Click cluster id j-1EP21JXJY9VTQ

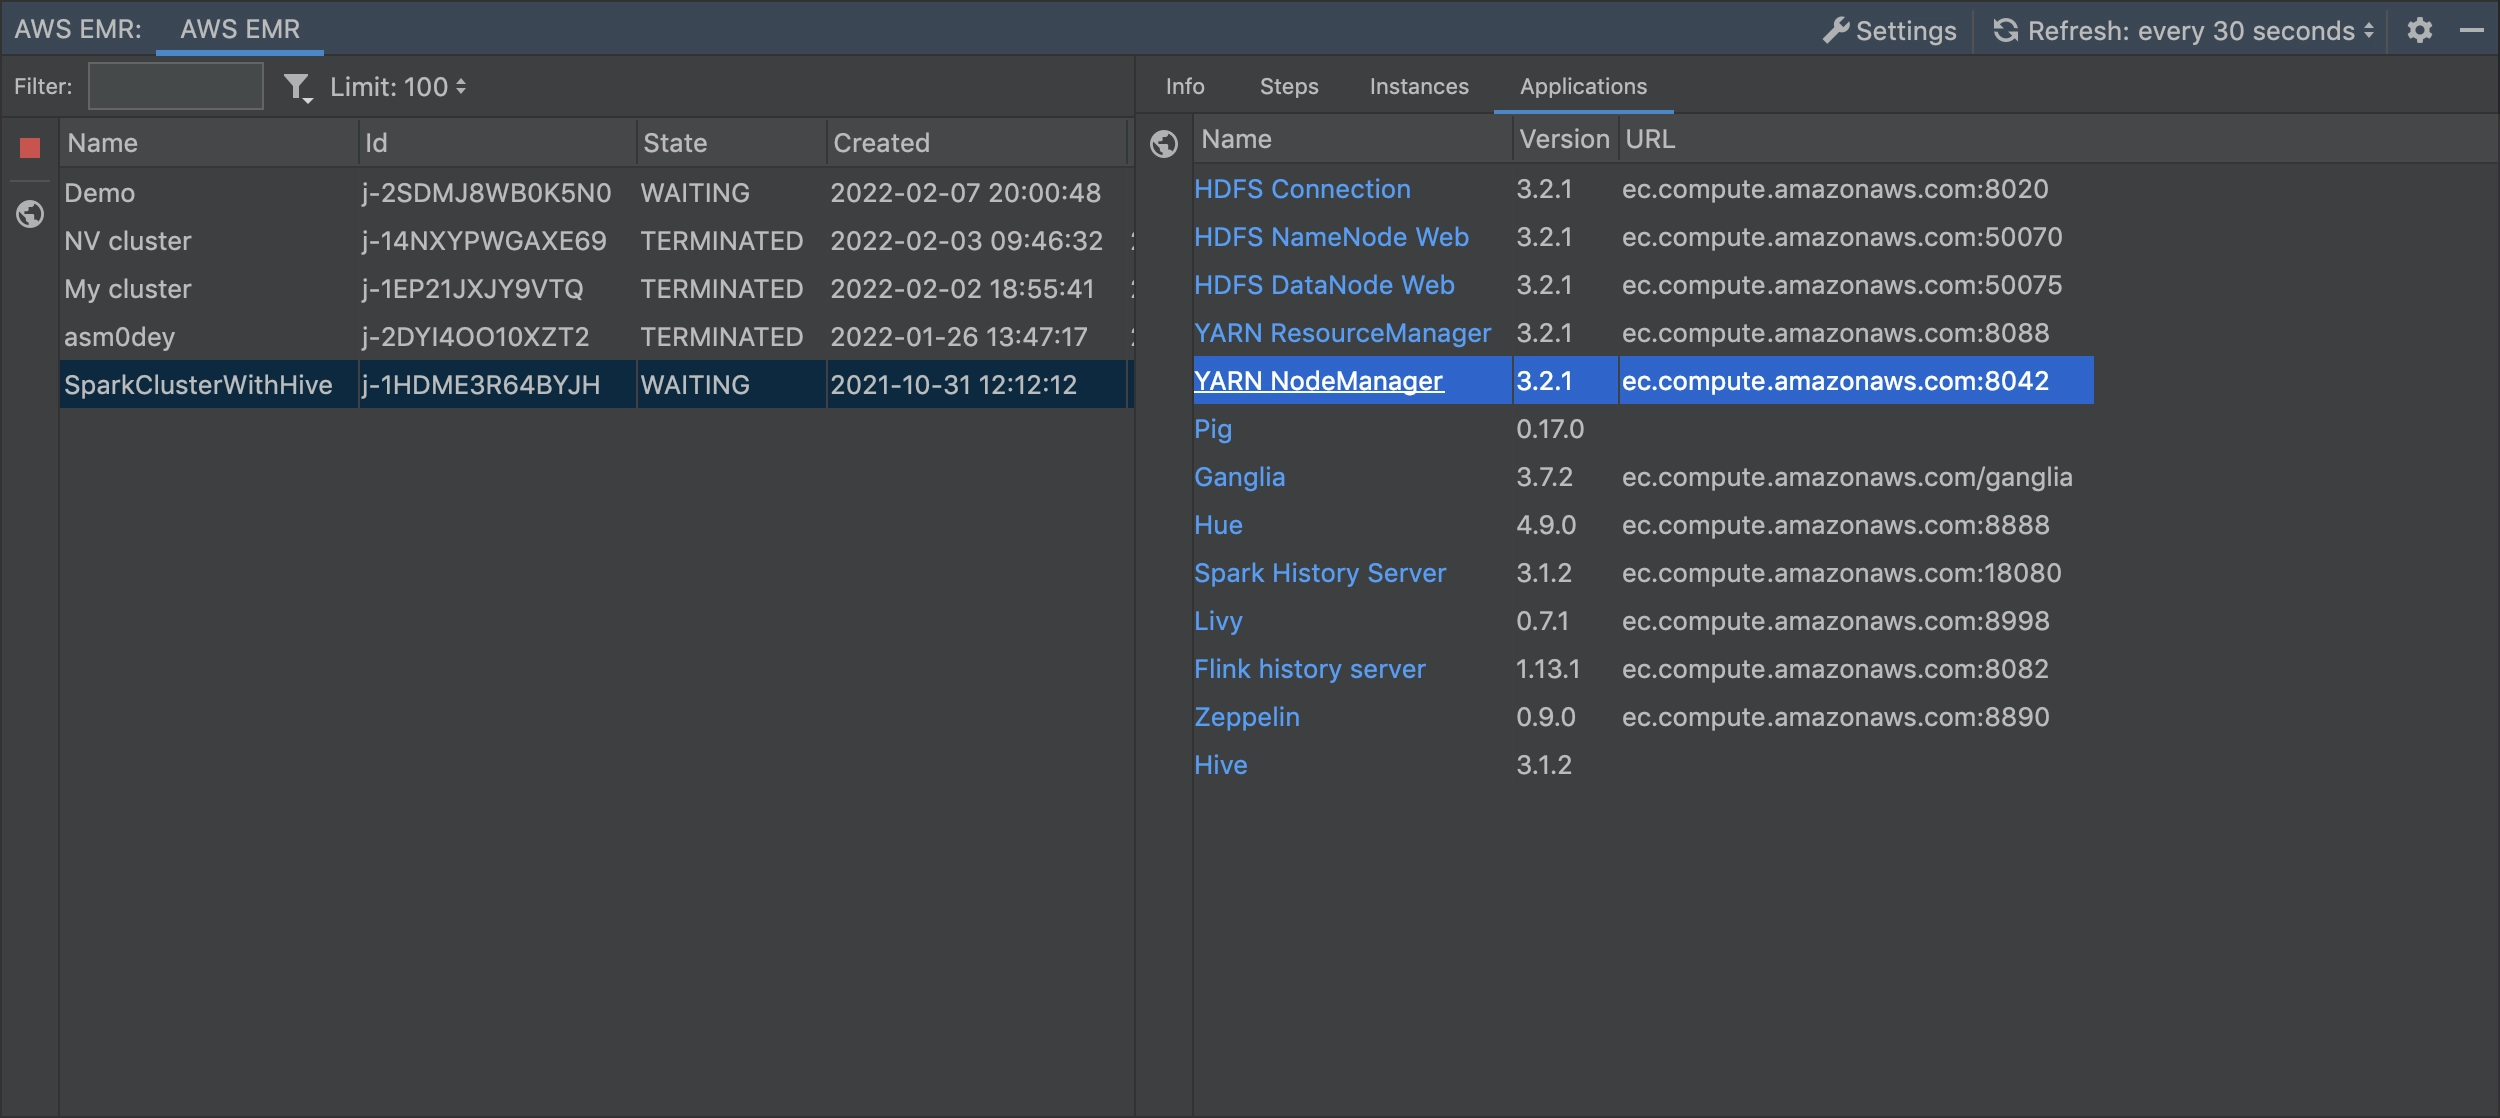[x=472, y=288]
